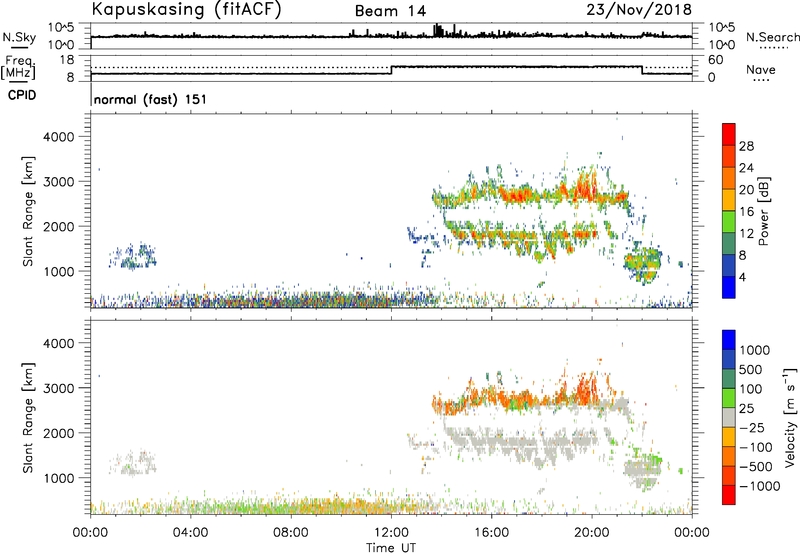Click the 'Freq. [MHz]' label
Image resolution: width=800 pixels, height=554 pixels.
18,67
